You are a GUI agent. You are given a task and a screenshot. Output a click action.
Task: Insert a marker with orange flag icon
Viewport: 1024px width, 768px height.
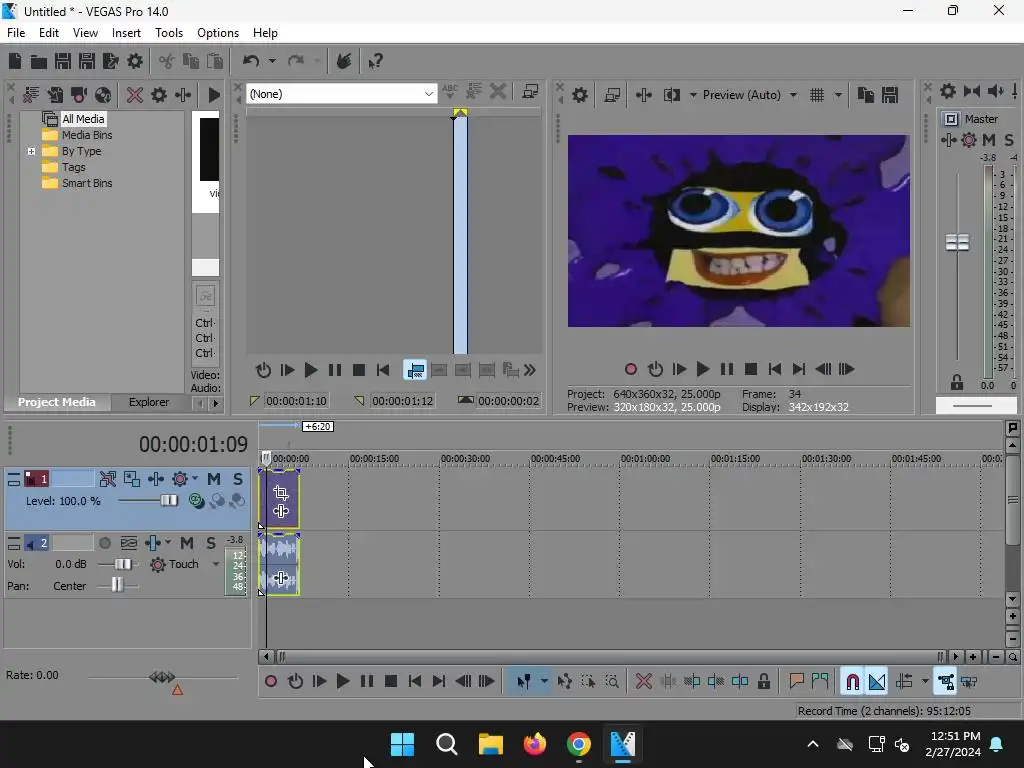[x=796, y=682]
